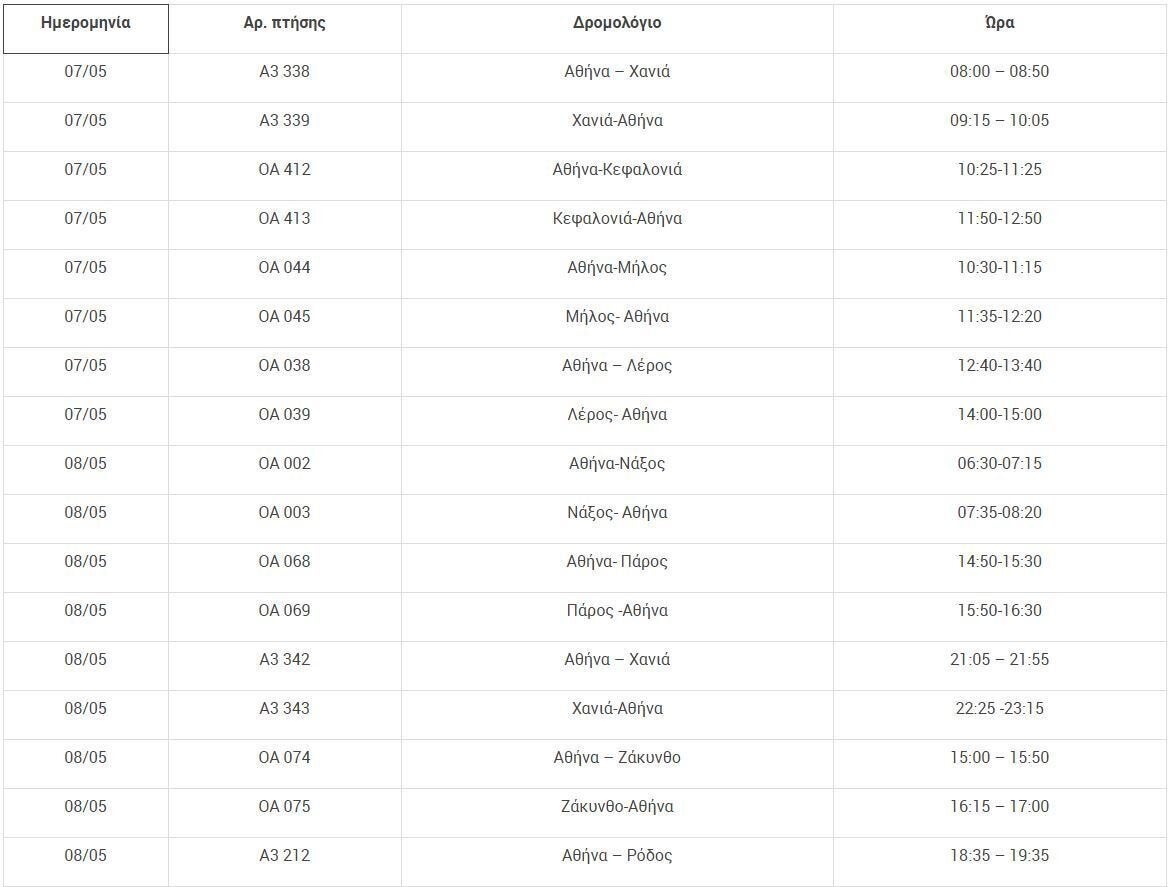The image size is (1172, 887).
Task: Select the OA 412 flight cell
Action: [x=285, y=176]
